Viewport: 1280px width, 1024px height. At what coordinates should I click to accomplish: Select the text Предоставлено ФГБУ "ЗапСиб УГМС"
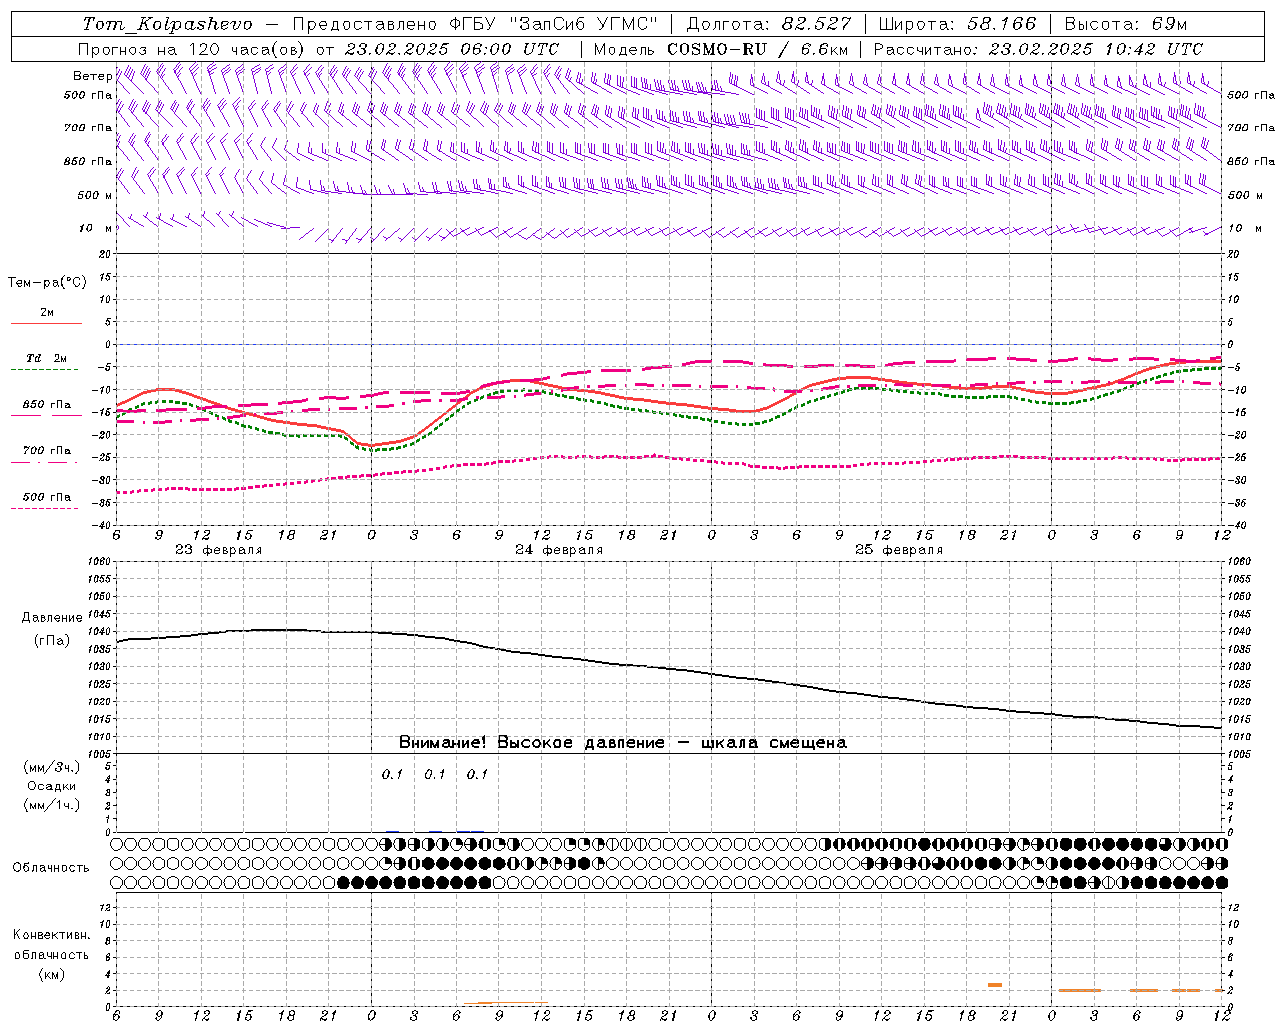(476, 24)
